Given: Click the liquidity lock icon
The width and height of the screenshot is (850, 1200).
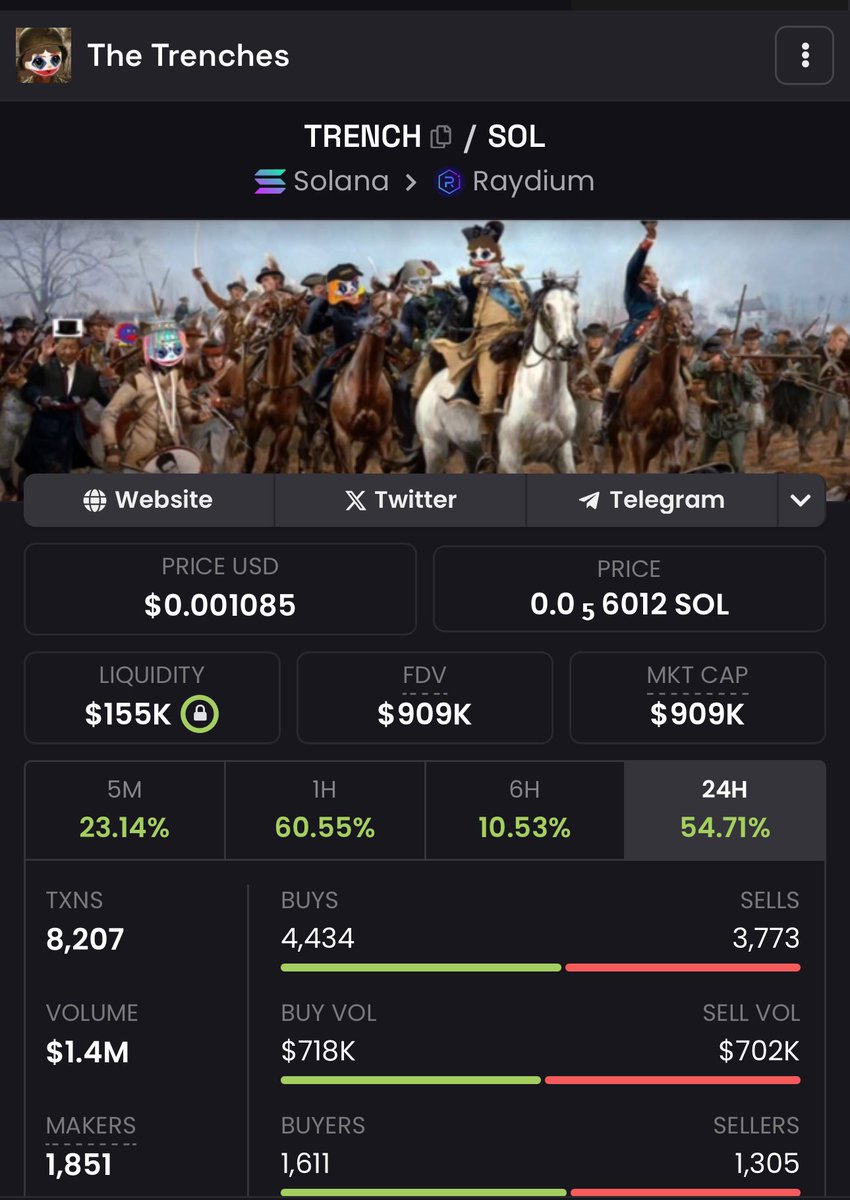Looking at the screenshot, I should (x=200, y=714).
